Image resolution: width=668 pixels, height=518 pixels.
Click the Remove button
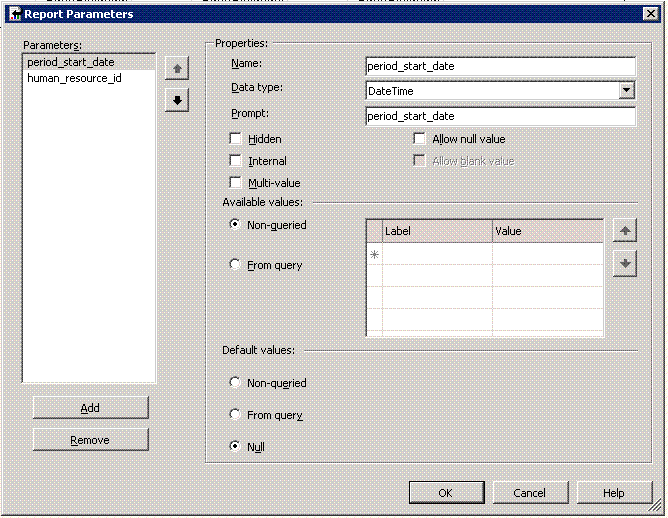coord(90,440)
